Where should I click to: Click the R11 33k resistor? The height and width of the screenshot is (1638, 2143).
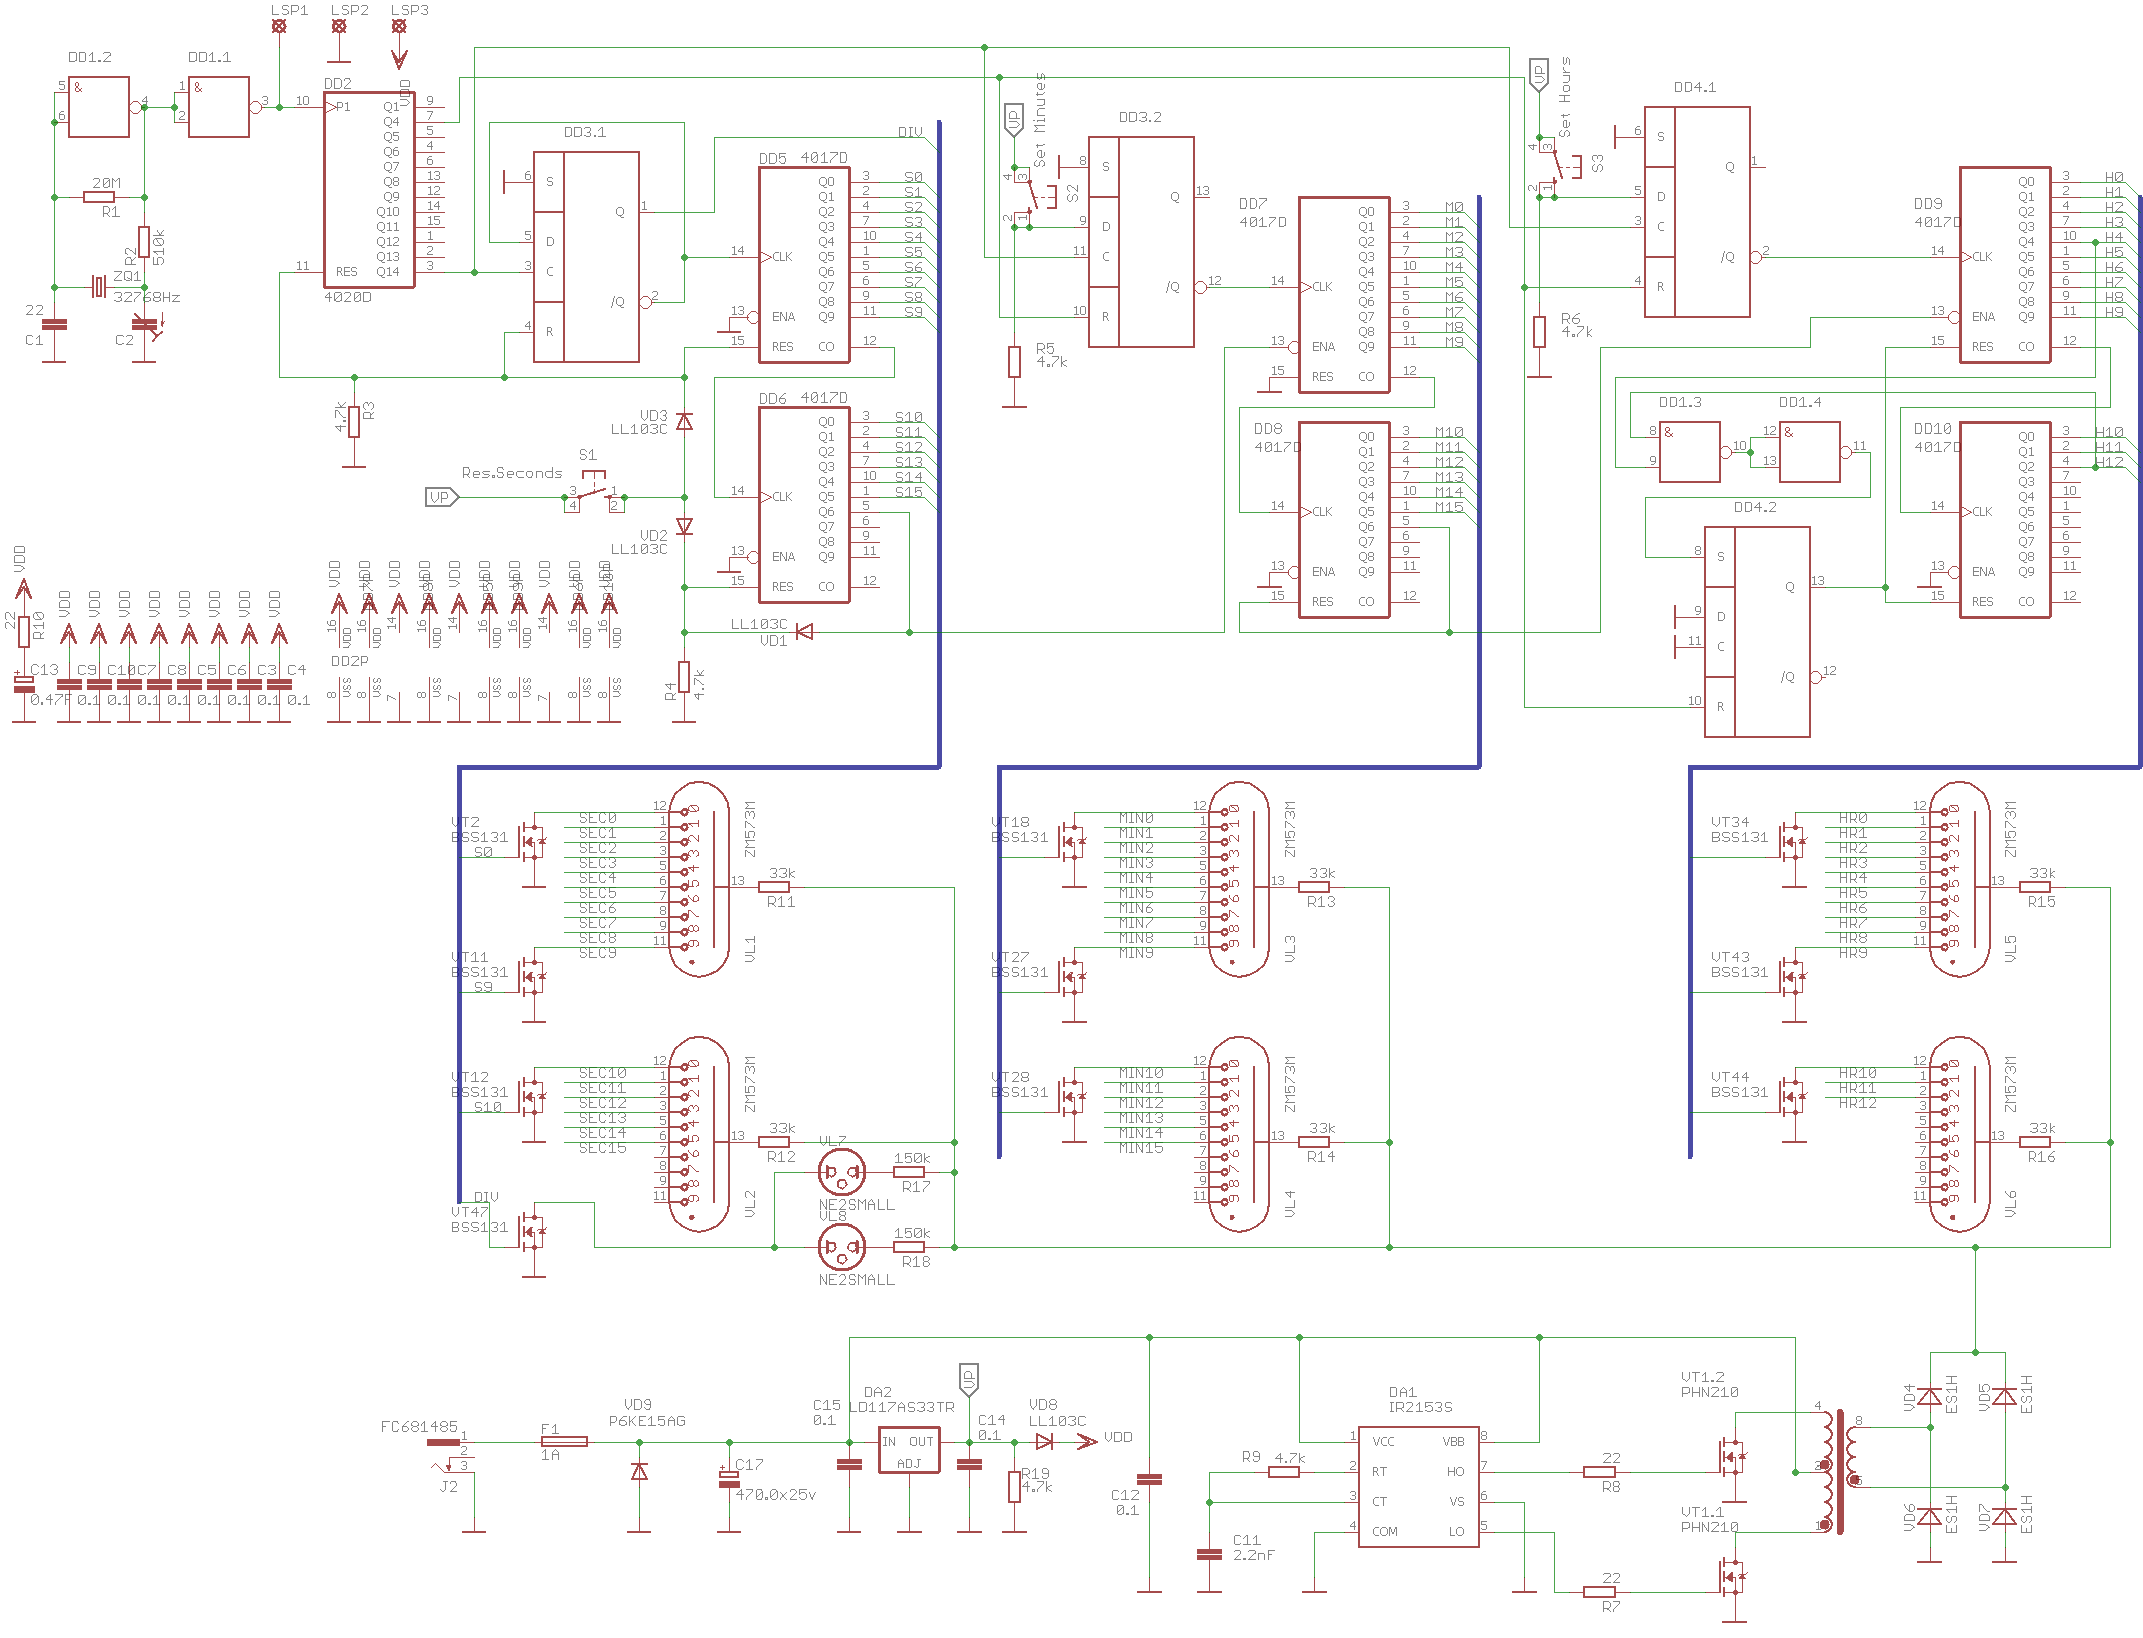[x=774, y=887]
